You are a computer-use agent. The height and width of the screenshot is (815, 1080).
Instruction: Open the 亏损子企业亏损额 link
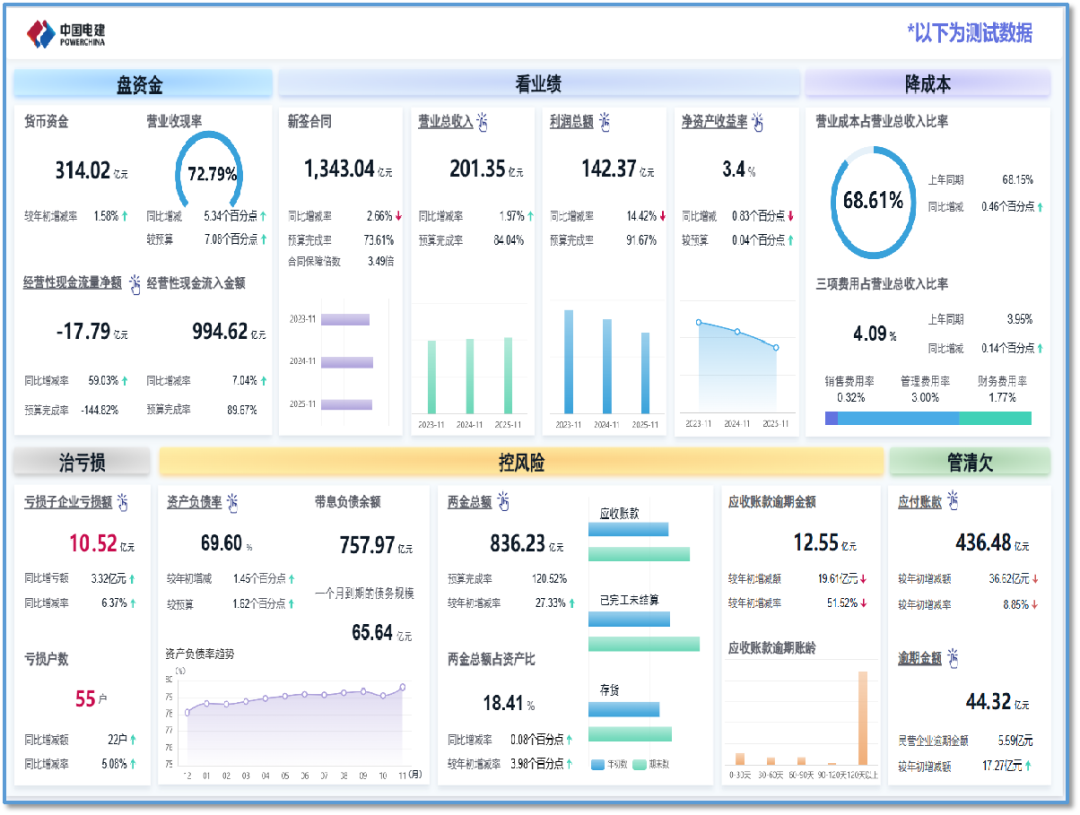tap(68, 502)
